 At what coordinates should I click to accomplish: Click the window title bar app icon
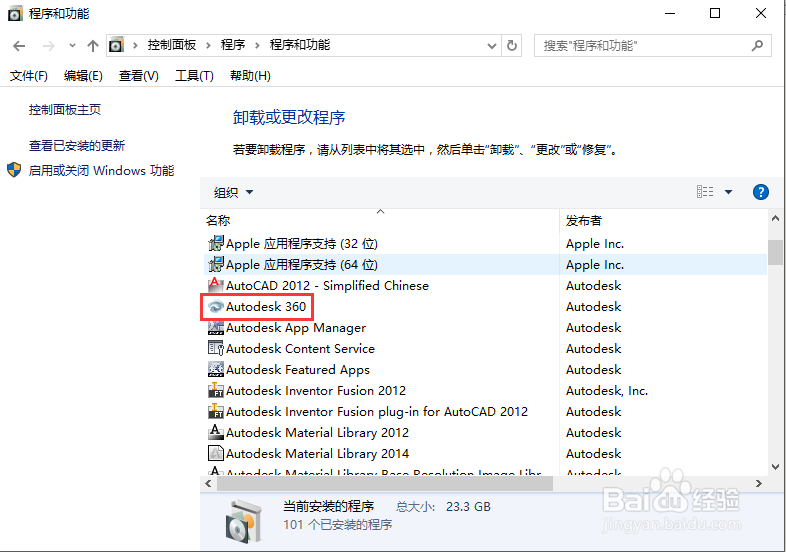(x=16, y=14)
